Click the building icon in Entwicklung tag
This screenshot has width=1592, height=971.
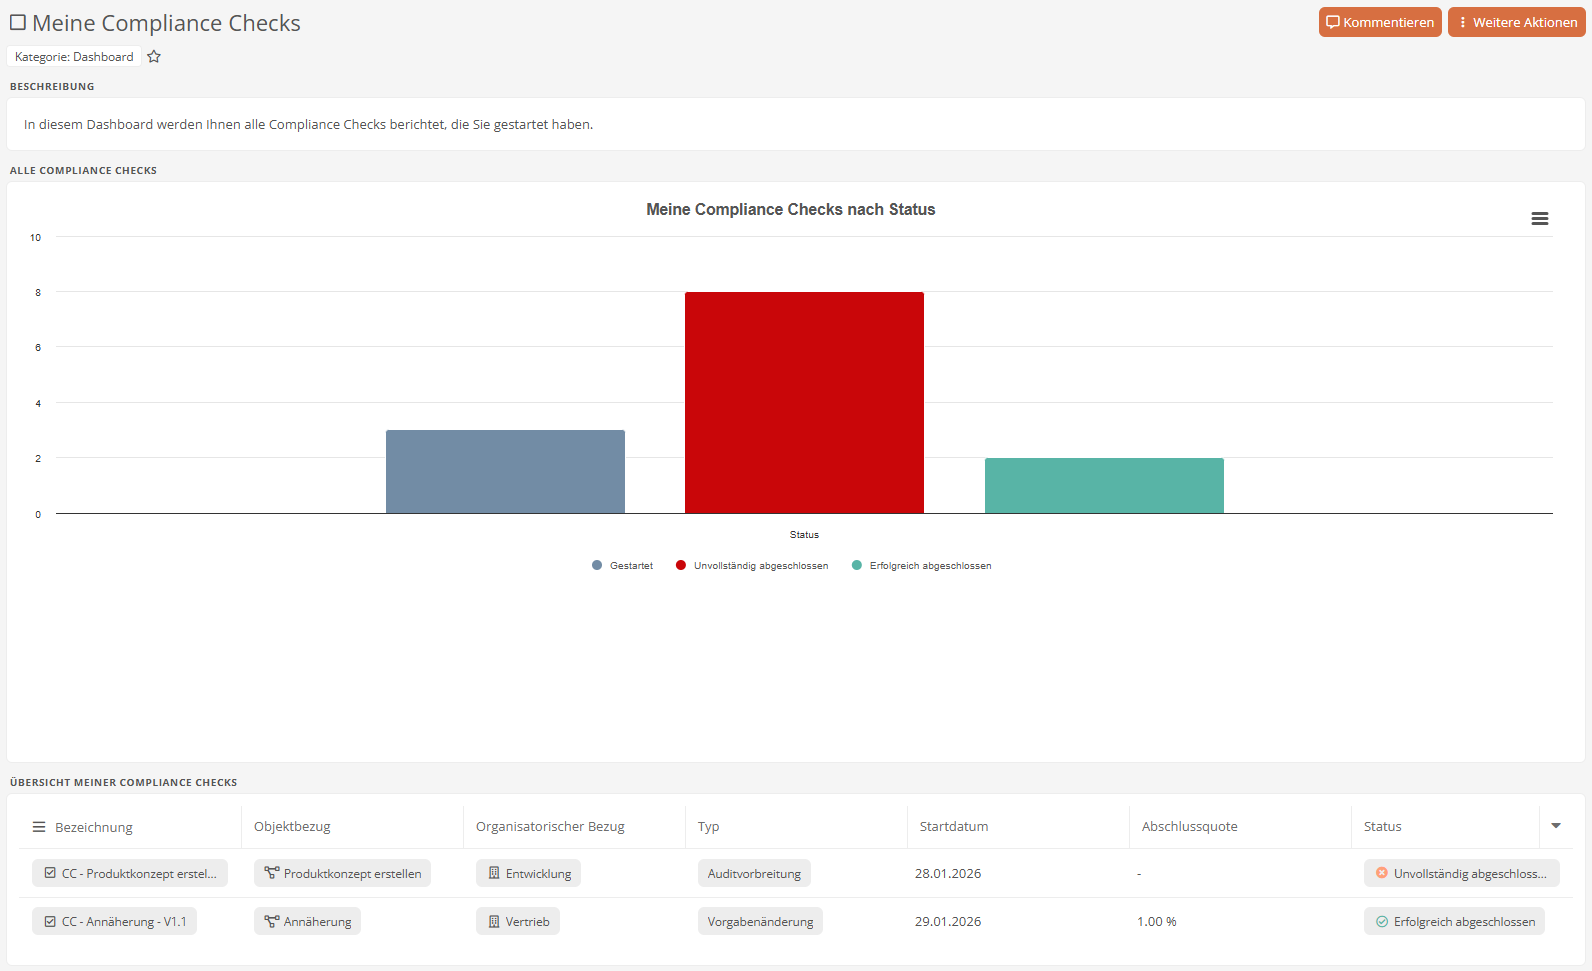click(x=494, y=873)
